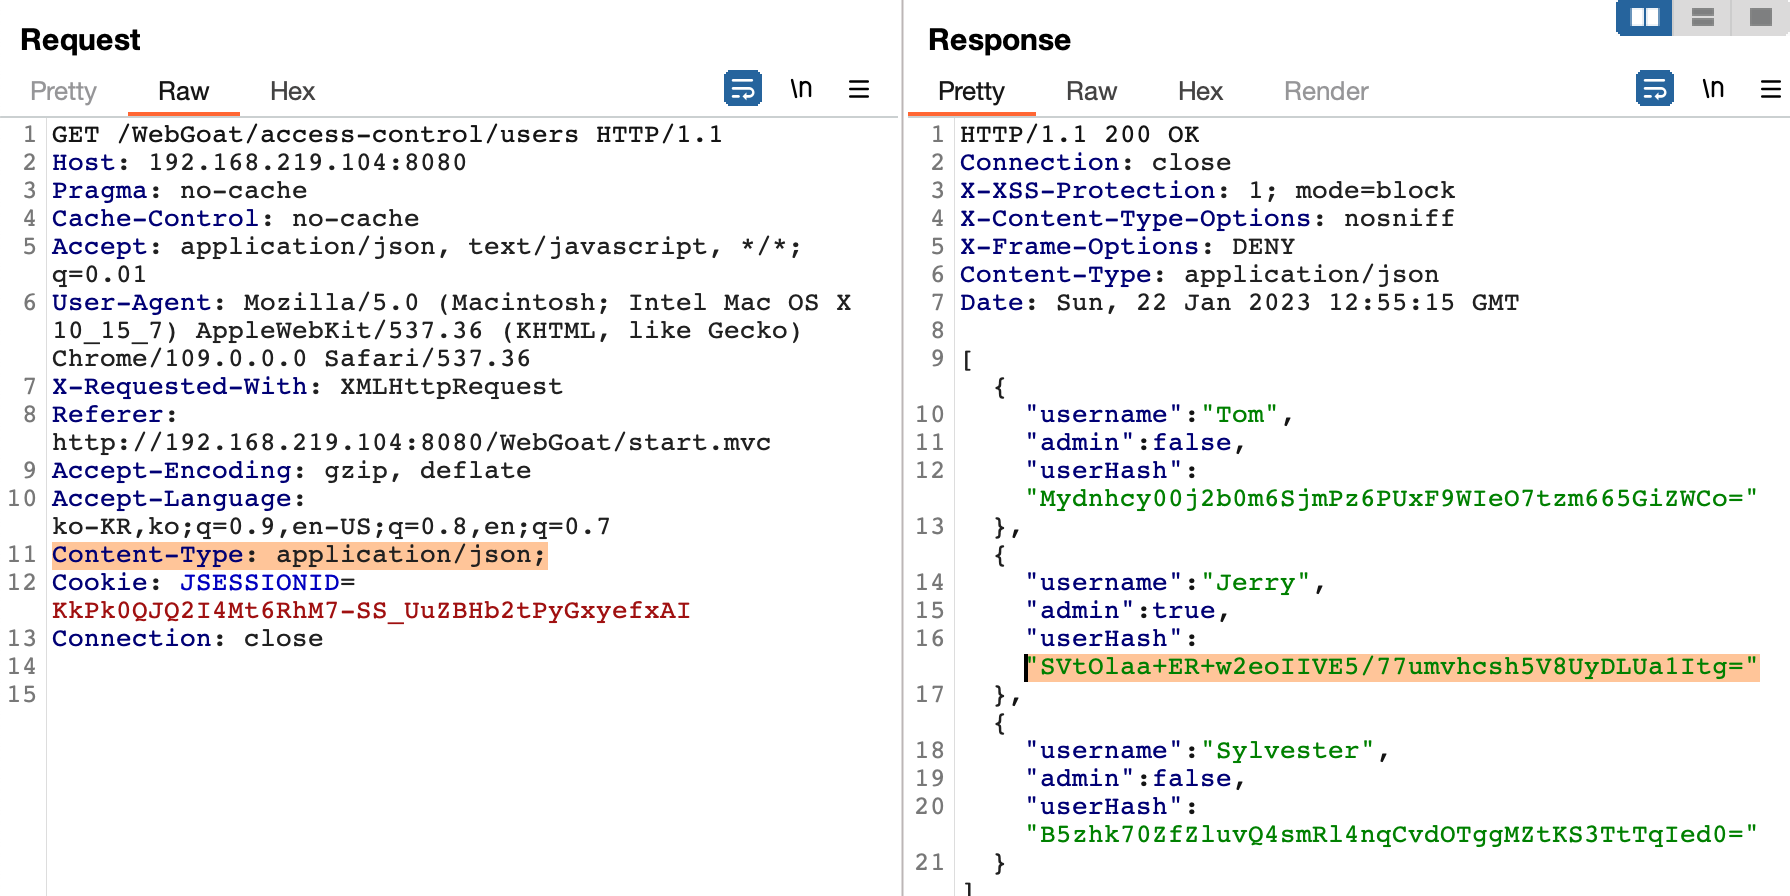Select side-by-side split layout icon
This screenshot has width=1790, height=896.
click(x=1644, y=17)
